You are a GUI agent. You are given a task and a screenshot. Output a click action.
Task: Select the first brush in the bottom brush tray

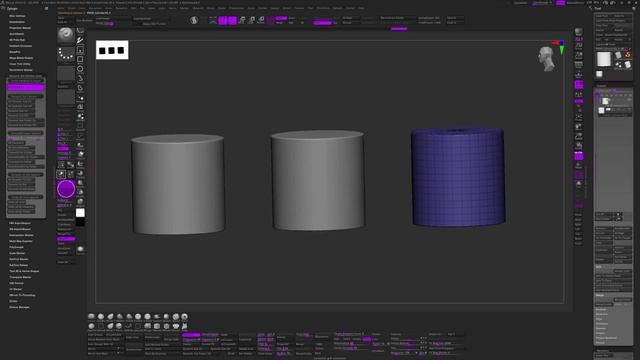coord(91,317)
